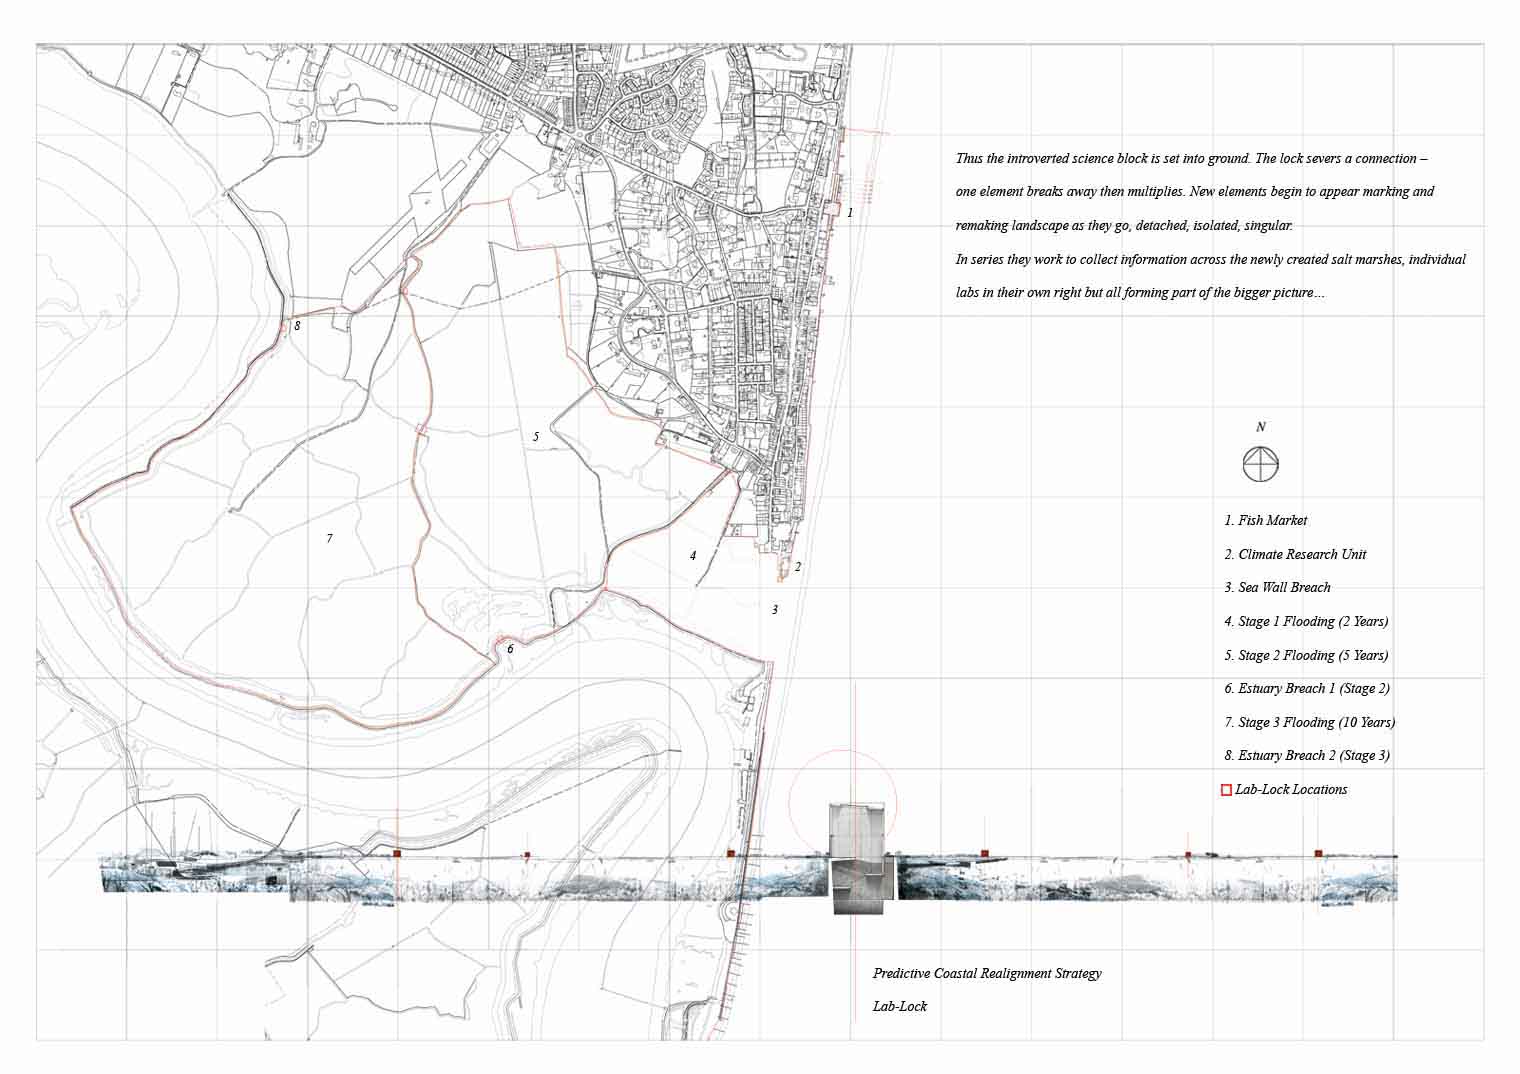Image resolution: width=1520 pixels, height=1074 pixels.
Task: Choose 'Stage 3 Flooding (10 Years)' legend item
Action: click(x=1309, y=722)
